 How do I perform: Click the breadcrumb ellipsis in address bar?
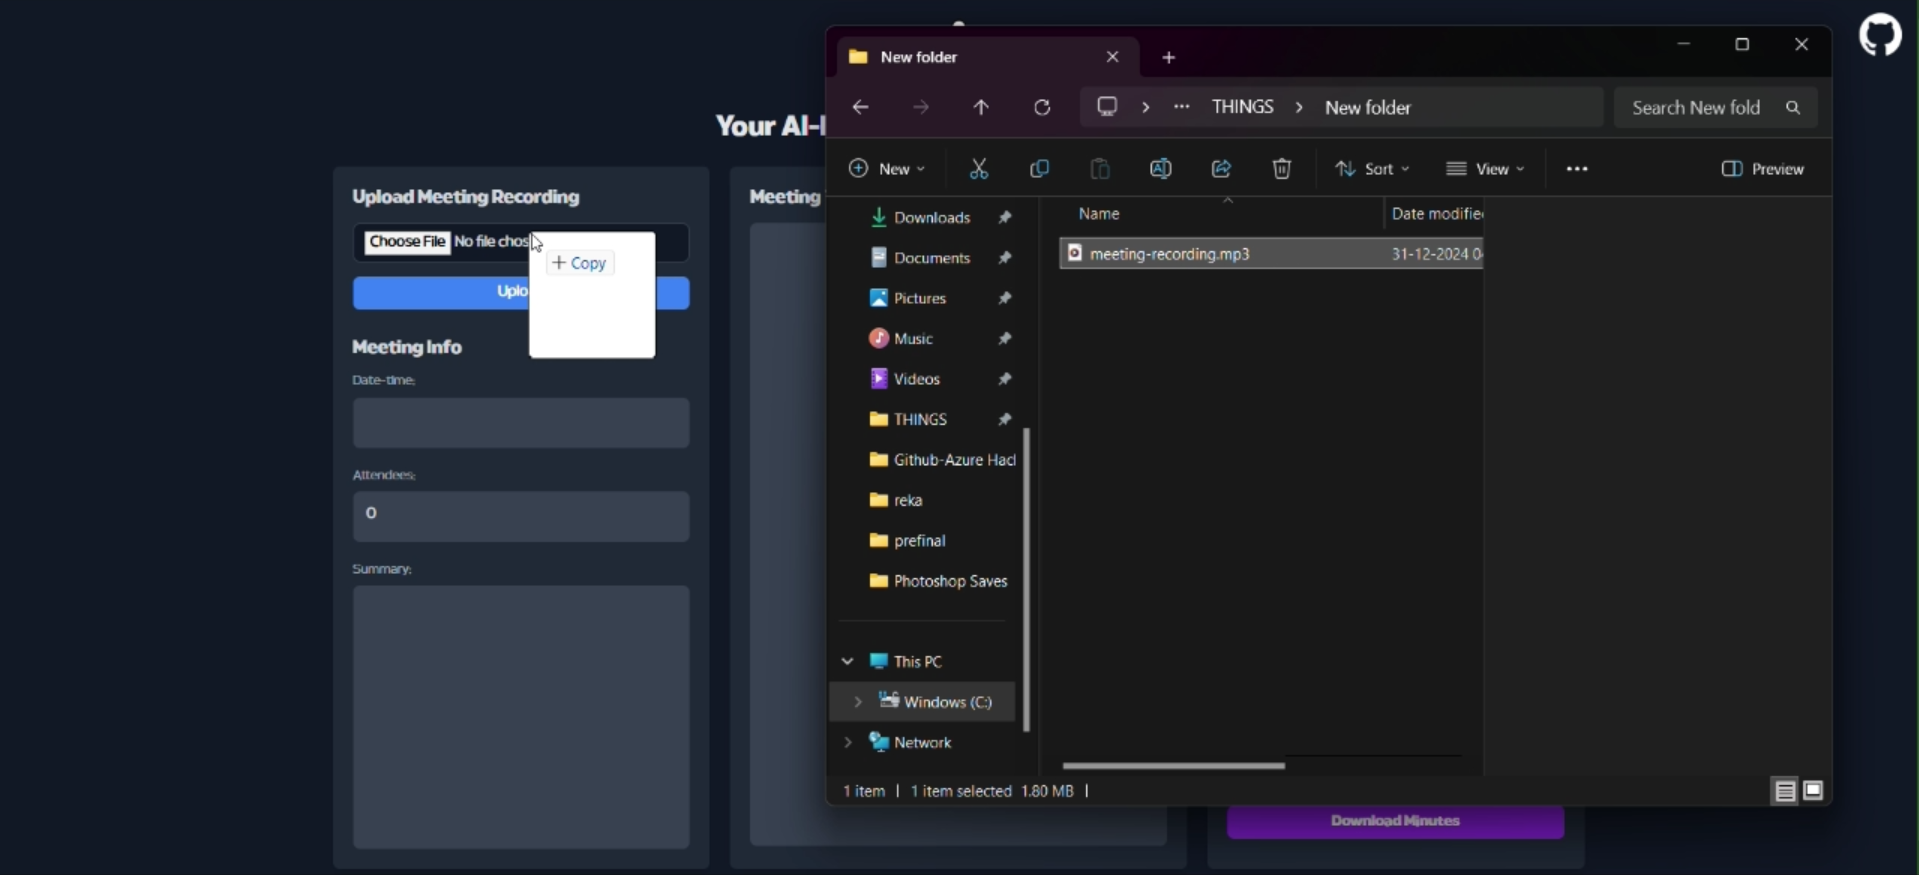tap(1183, 107)
